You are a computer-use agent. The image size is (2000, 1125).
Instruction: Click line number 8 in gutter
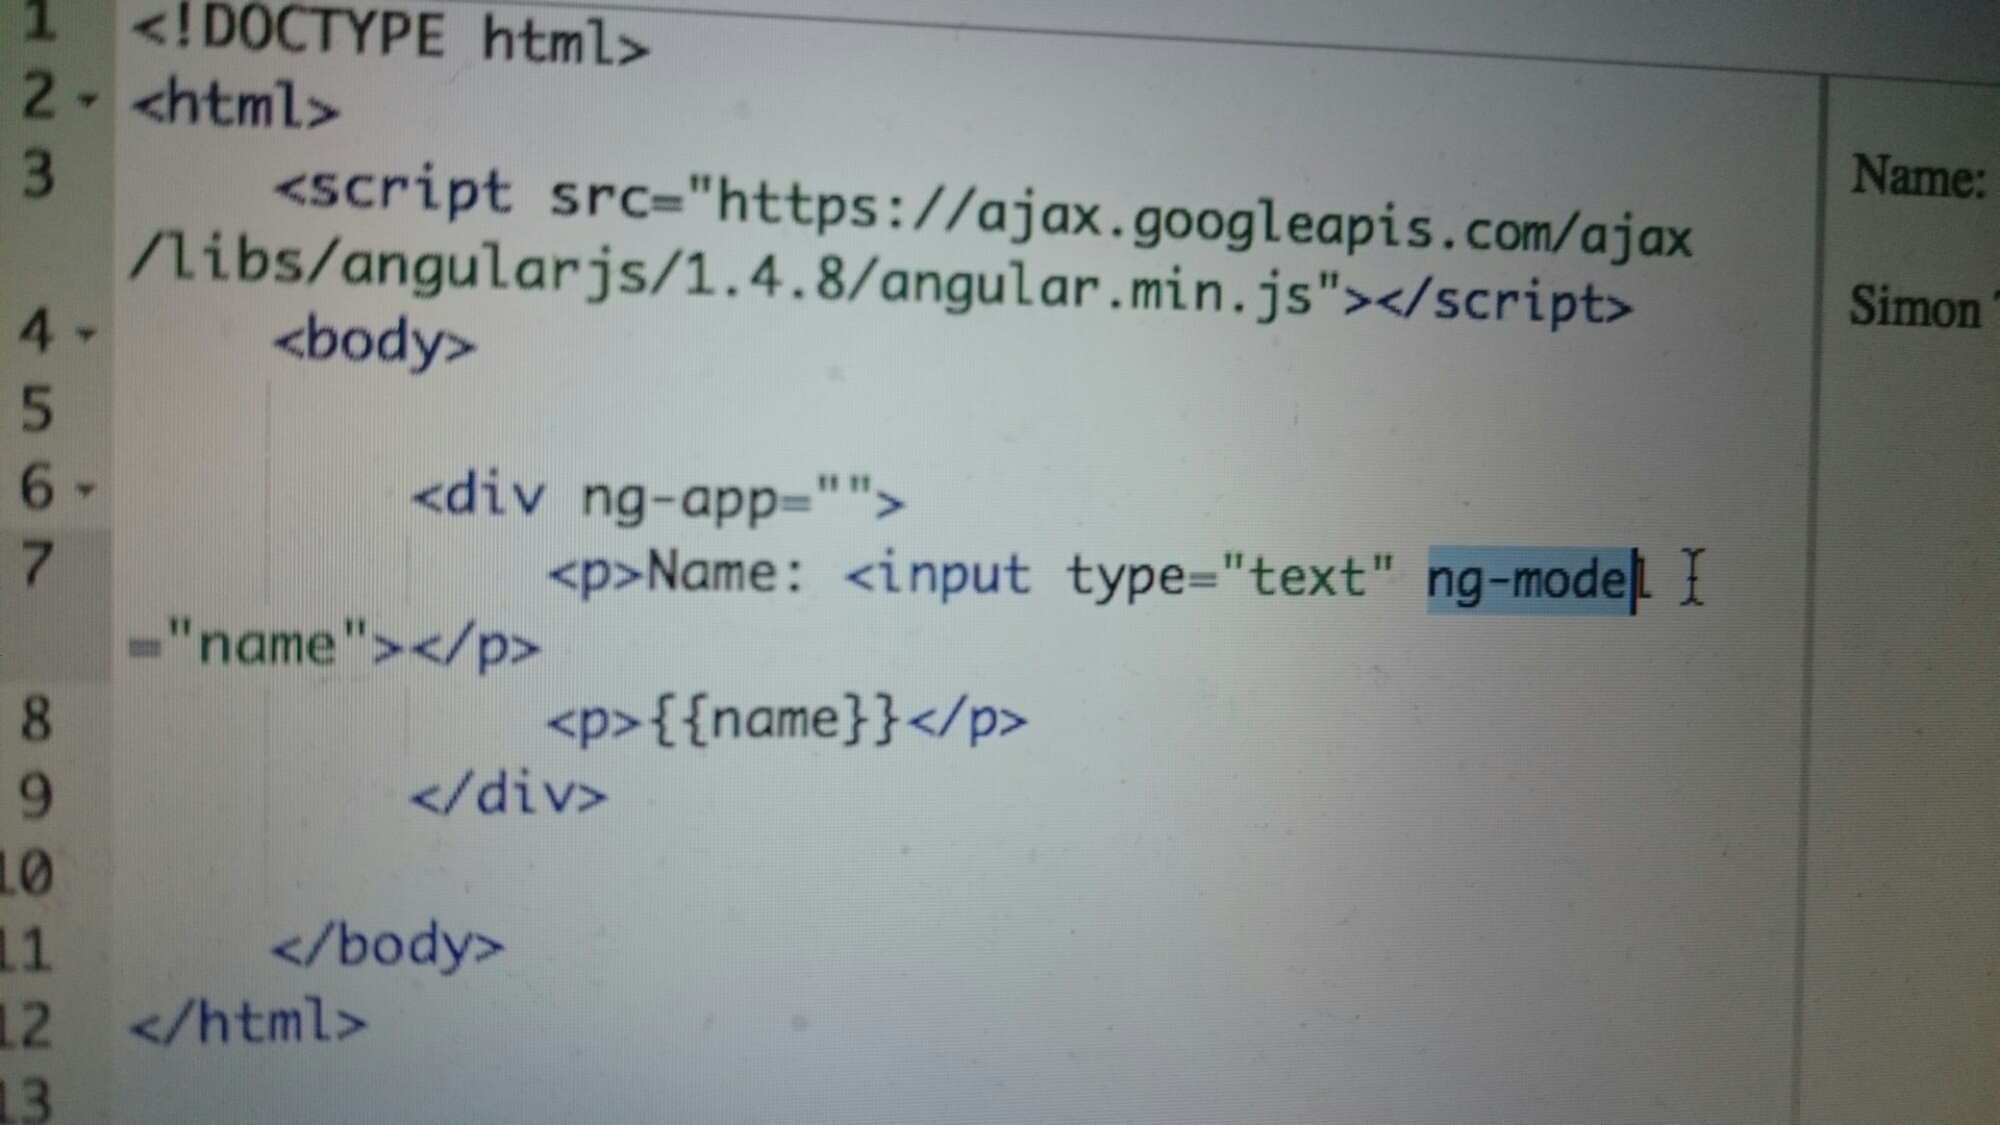(x=36, y=720)
